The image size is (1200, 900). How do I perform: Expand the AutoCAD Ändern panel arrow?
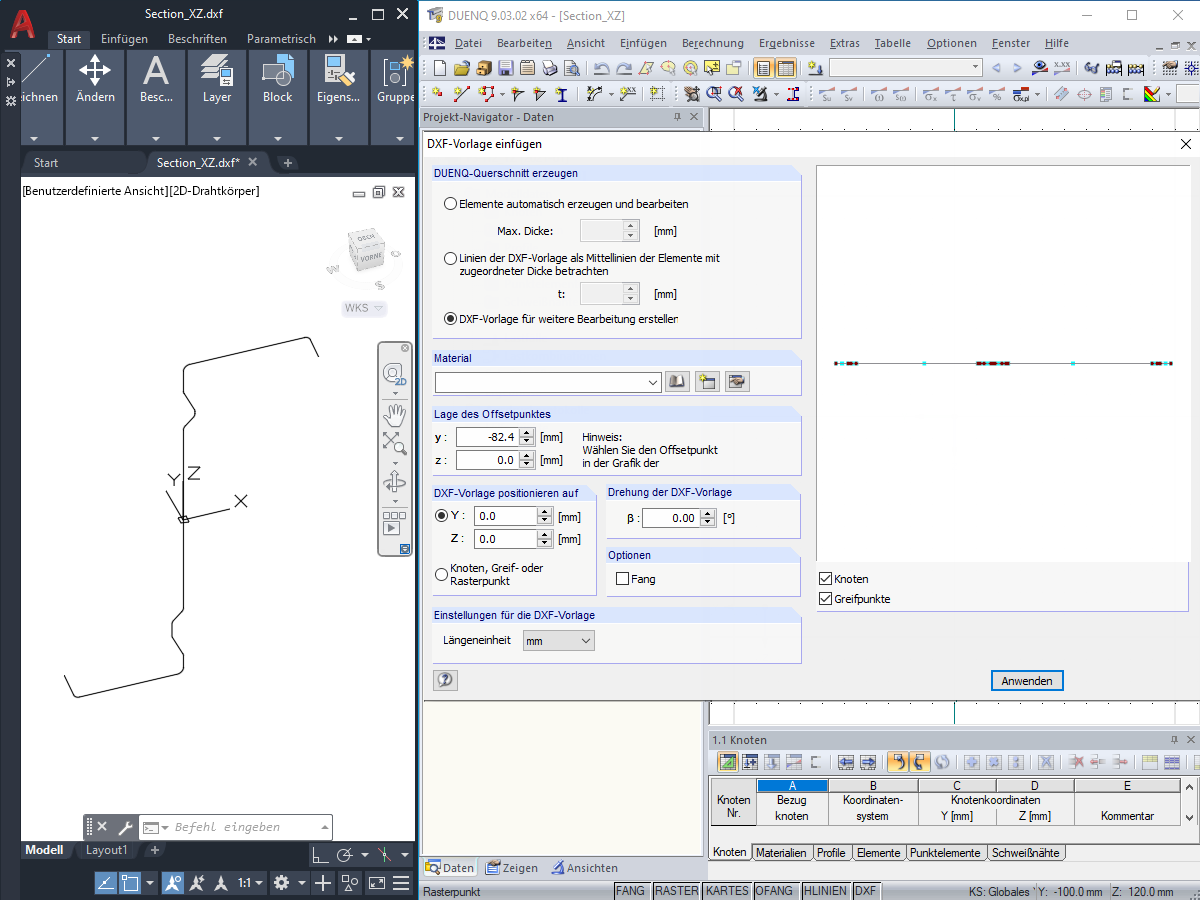point(95,139)
